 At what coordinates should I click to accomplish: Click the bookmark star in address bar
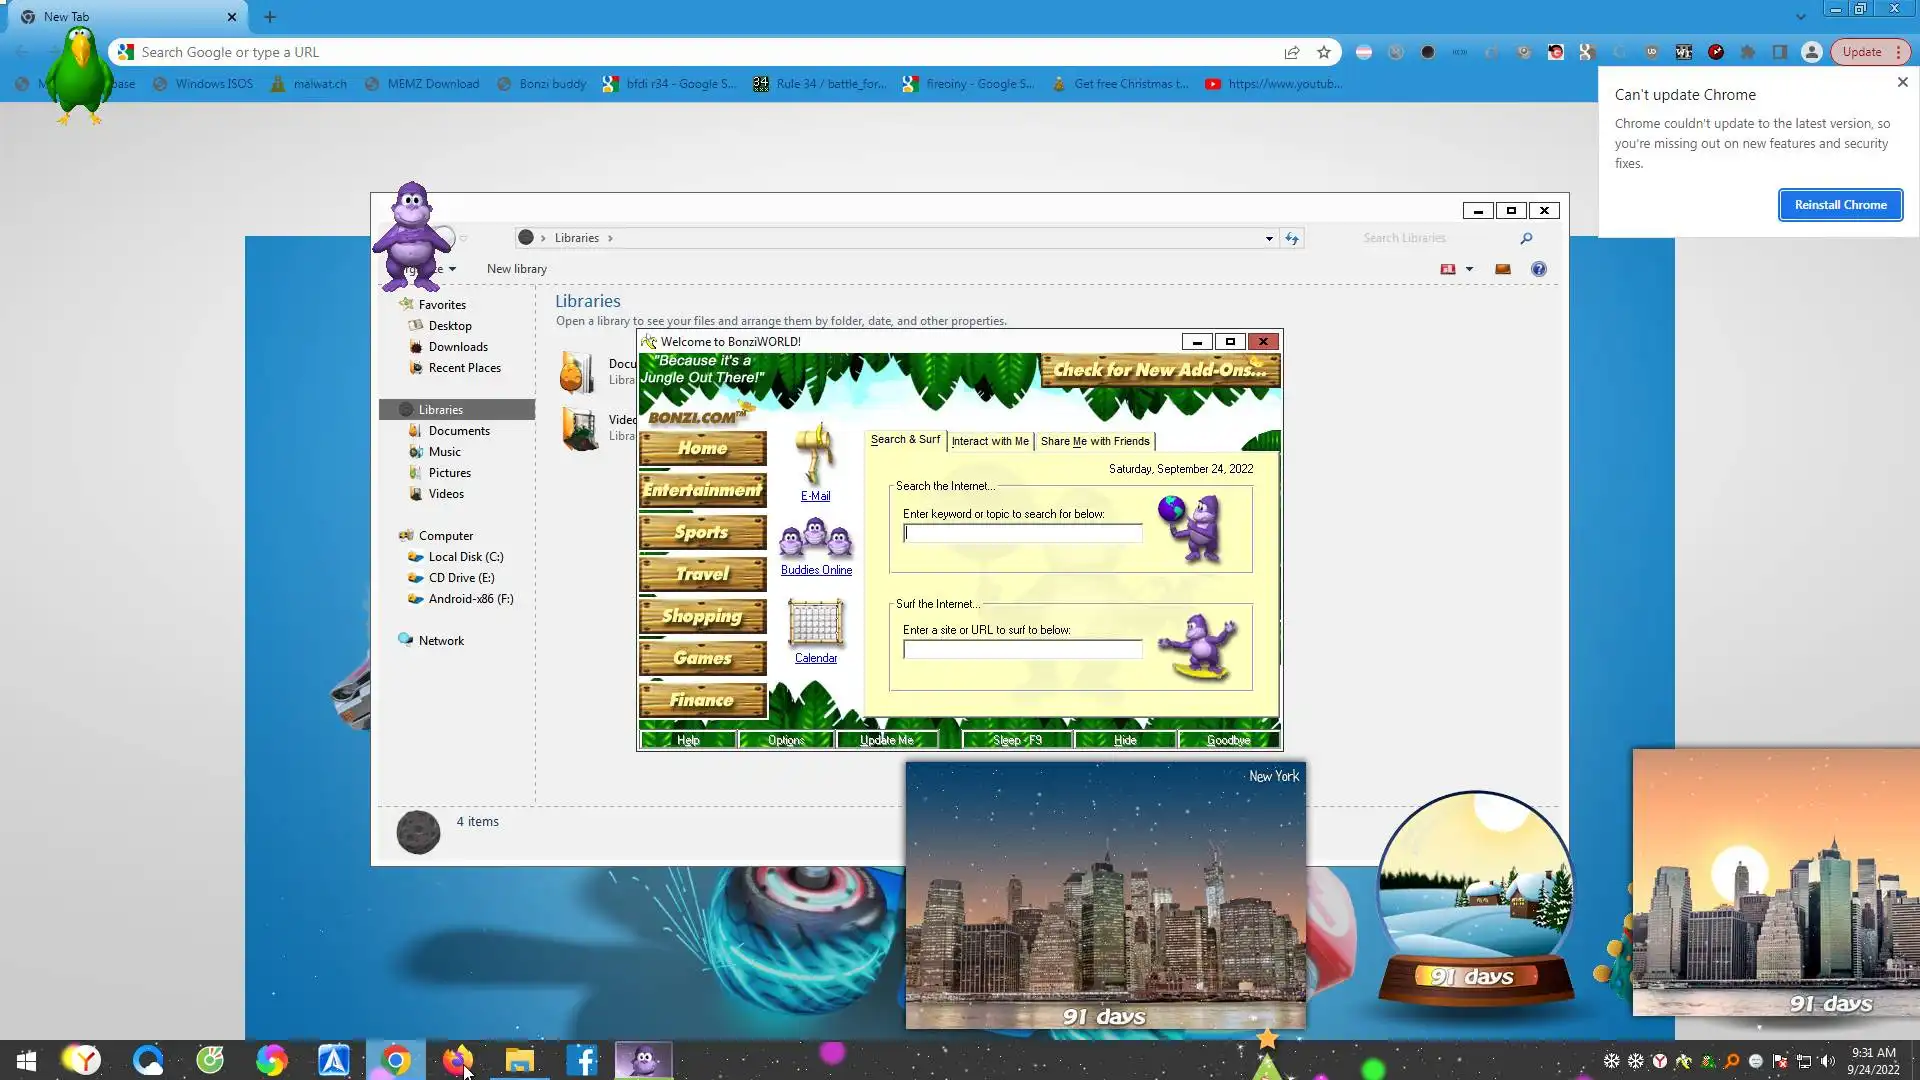click(1324, 52)
